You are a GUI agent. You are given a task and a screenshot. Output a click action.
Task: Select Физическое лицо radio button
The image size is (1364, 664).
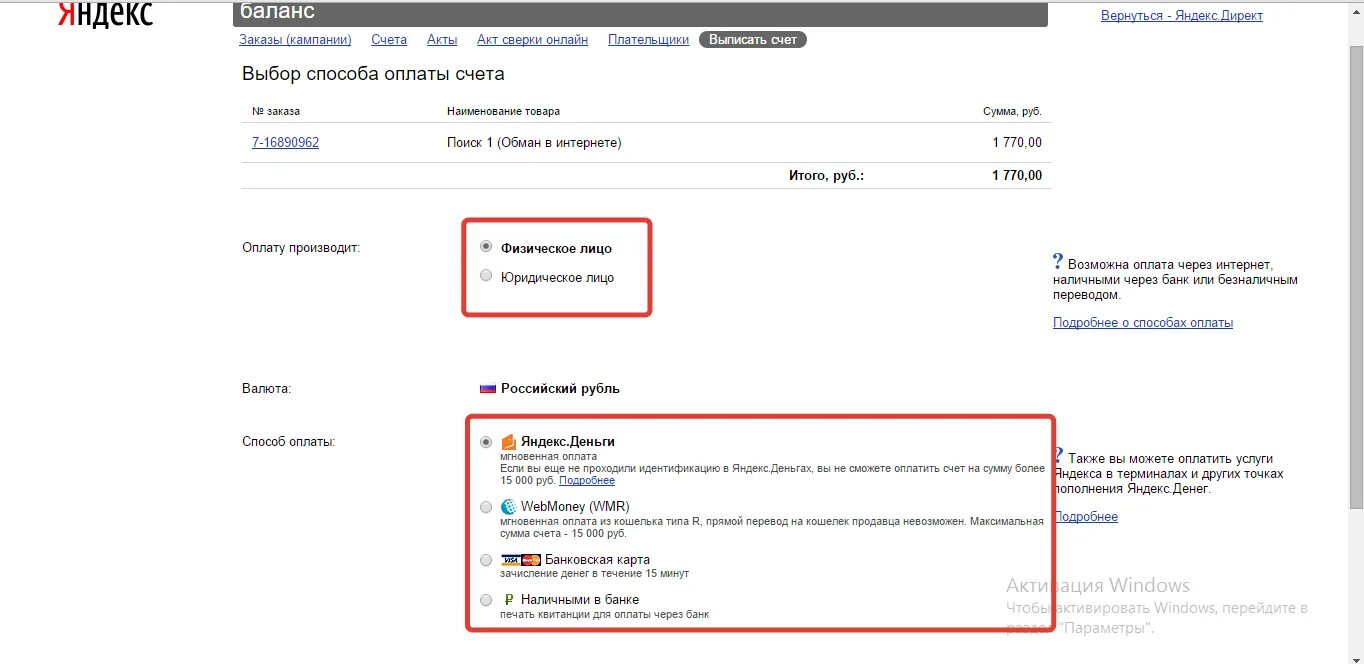click(486, 246)
